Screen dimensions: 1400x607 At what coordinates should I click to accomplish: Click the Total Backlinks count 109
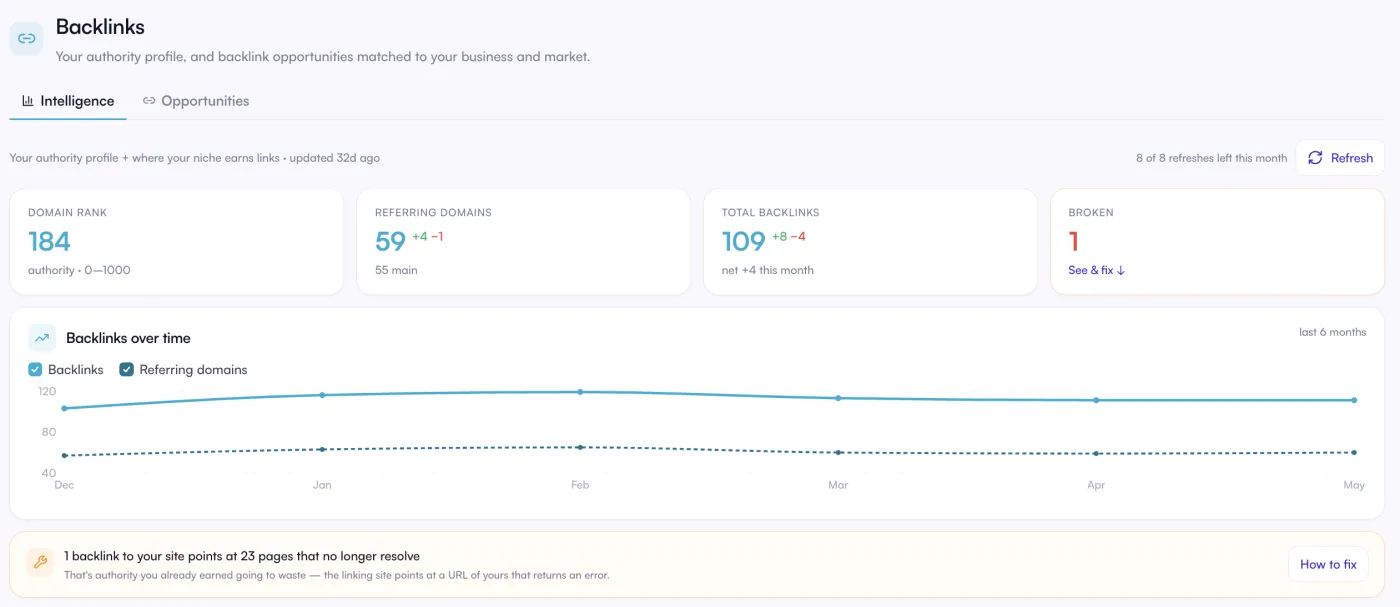click(743, 241)
